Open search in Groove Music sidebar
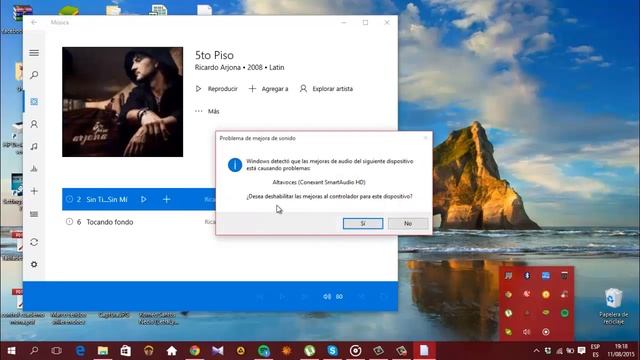 pyautogui.click(x=34, y=75)
